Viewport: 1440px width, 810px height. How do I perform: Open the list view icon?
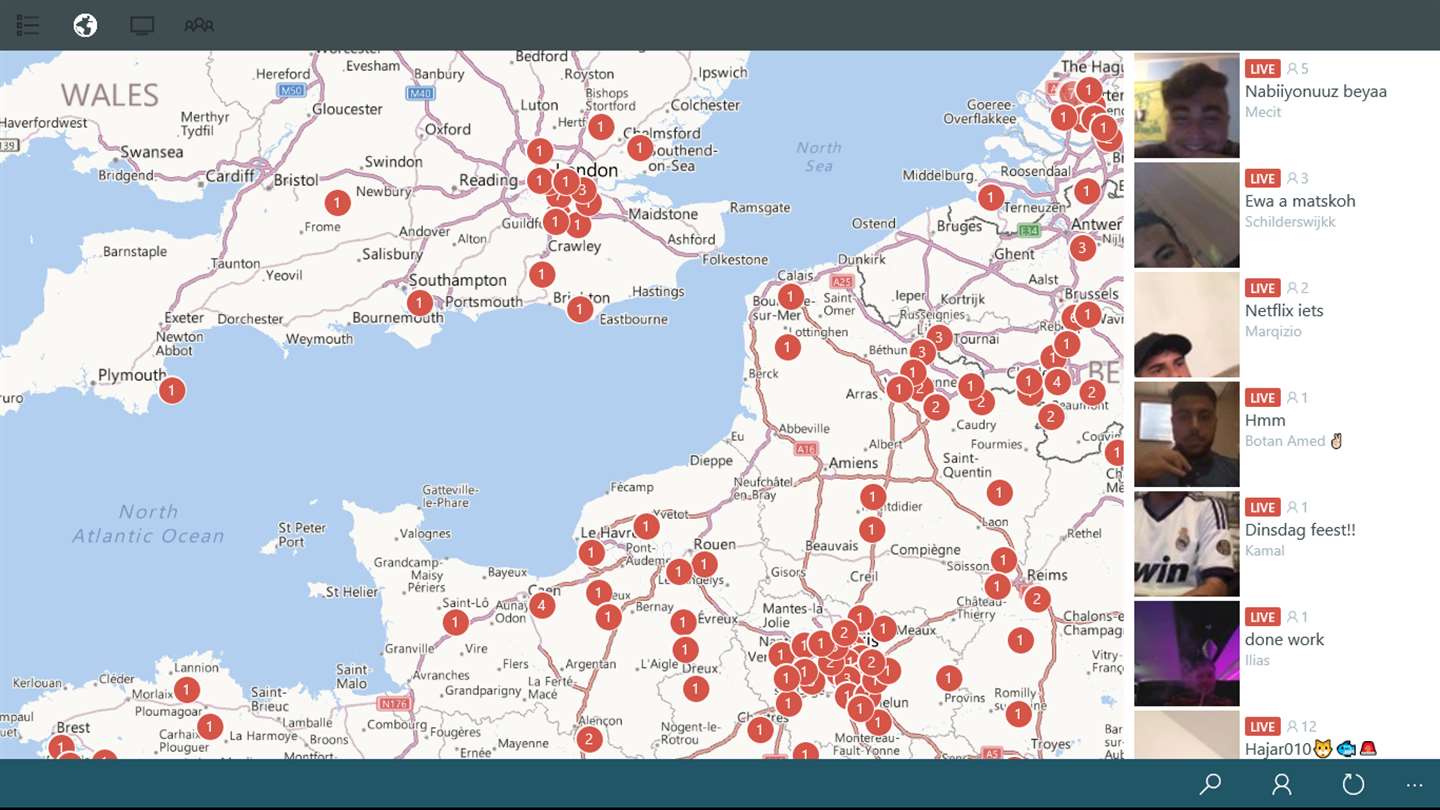pyautogui.click(x=28, y=25)
